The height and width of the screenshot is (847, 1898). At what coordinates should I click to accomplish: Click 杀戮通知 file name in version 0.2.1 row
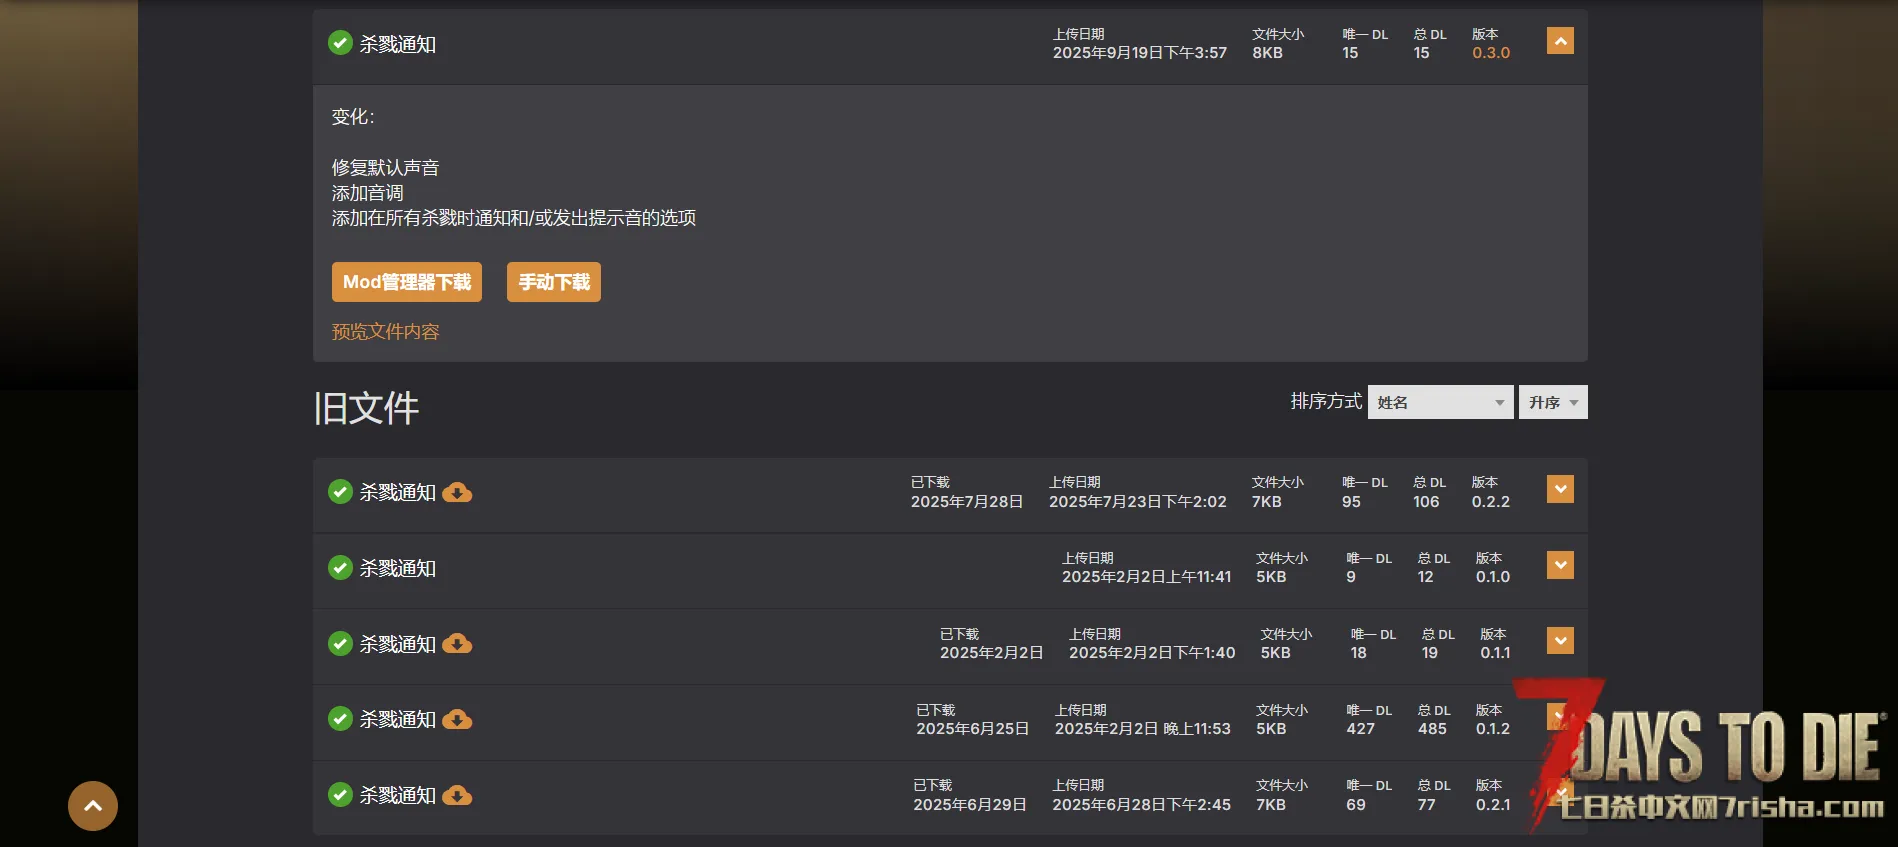398,796
